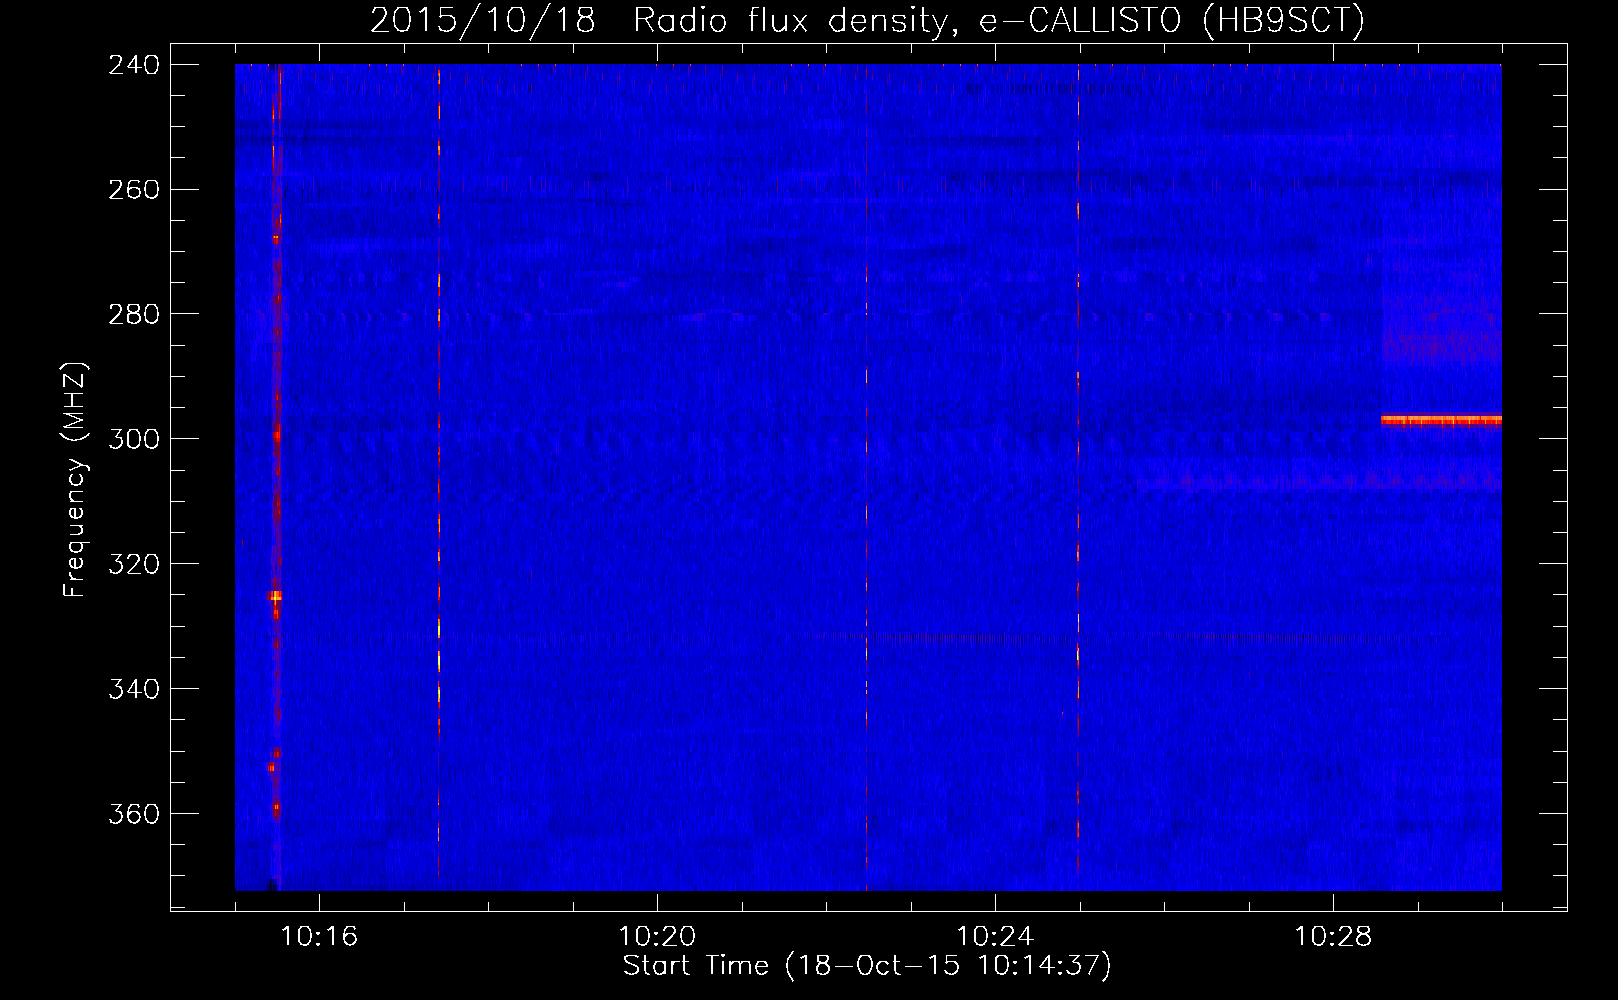Click the 260 frequency tick label
Screen dimensions: 1618x1000
[x=133, y=189]
